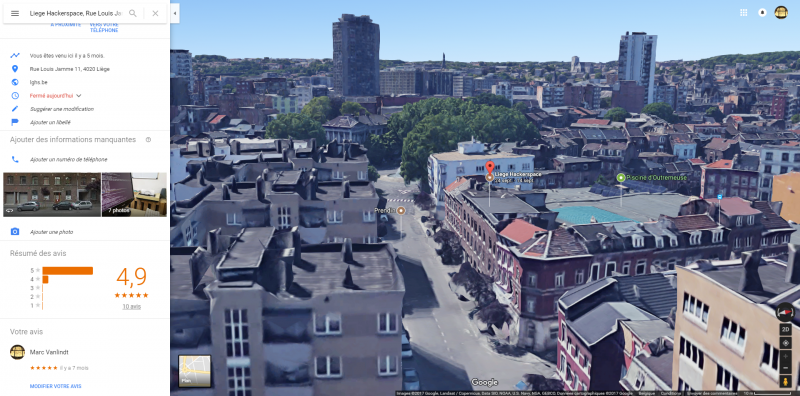This screenshot has height=396, width=800.
Task: Click the compass rotation control
Action: tap(785, 312)
